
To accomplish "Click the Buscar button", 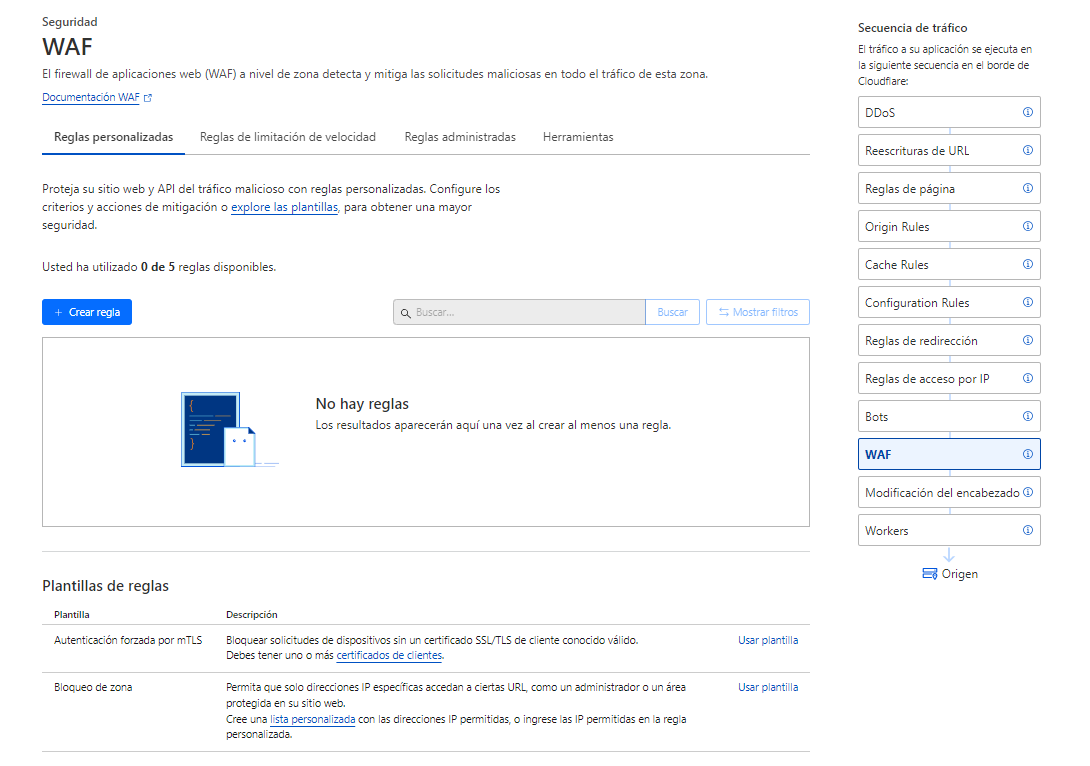I will (672, 312).
